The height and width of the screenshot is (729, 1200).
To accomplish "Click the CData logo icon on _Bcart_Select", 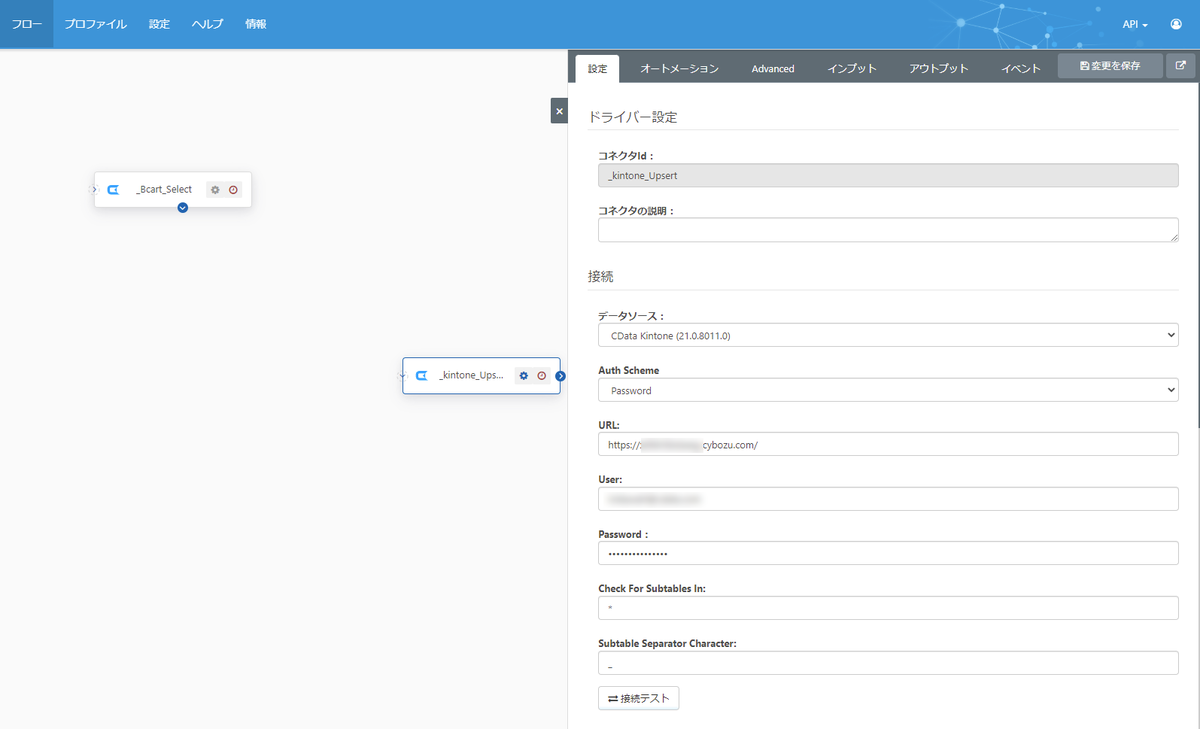I will click(x=113, y=190).
